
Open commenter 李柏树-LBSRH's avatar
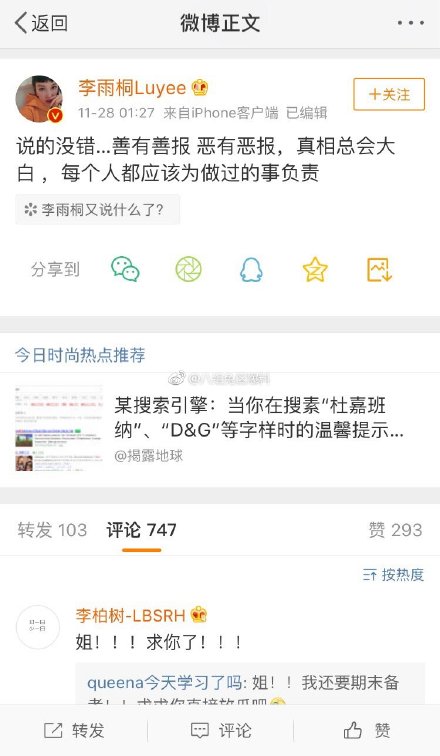tap(38, 627)
